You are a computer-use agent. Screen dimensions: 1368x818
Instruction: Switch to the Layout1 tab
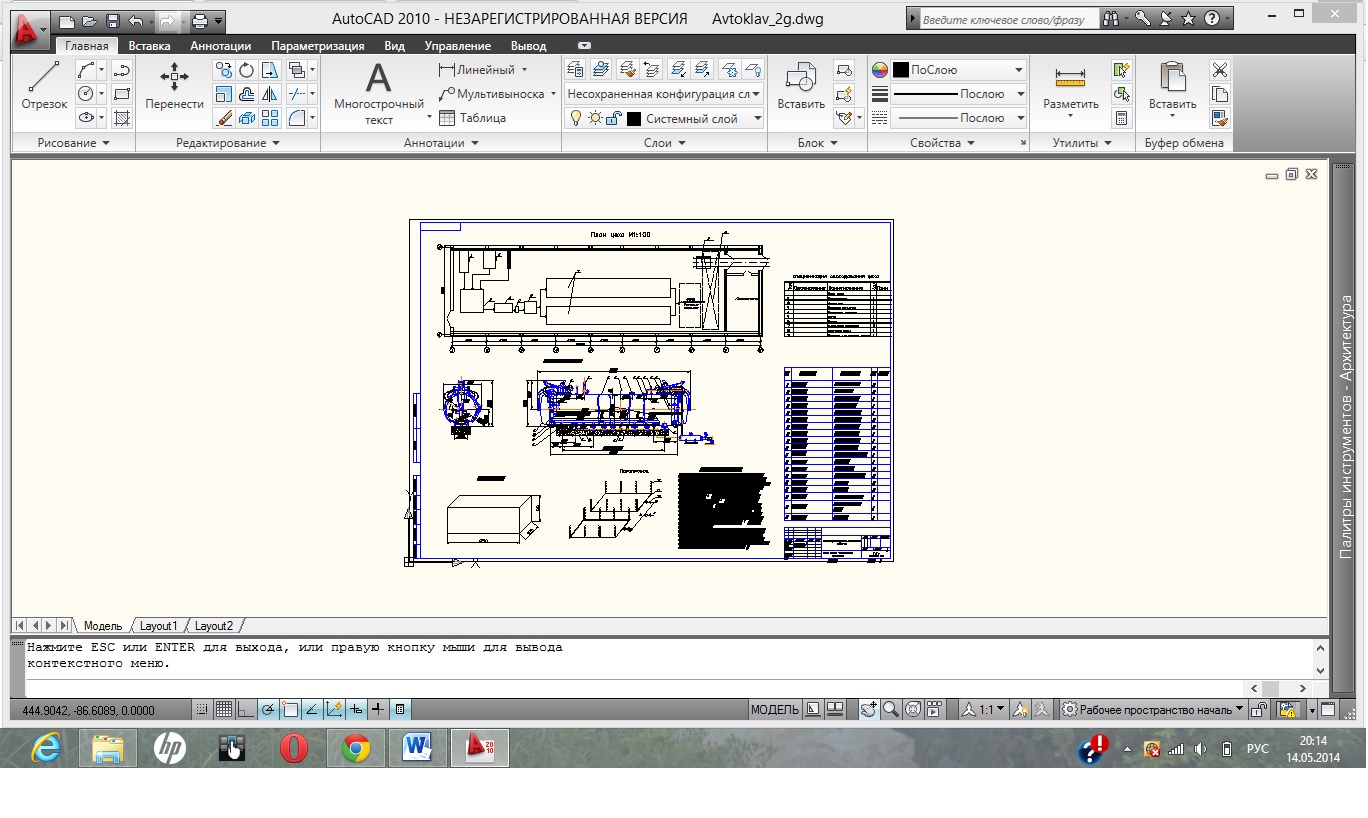point(158,626)
